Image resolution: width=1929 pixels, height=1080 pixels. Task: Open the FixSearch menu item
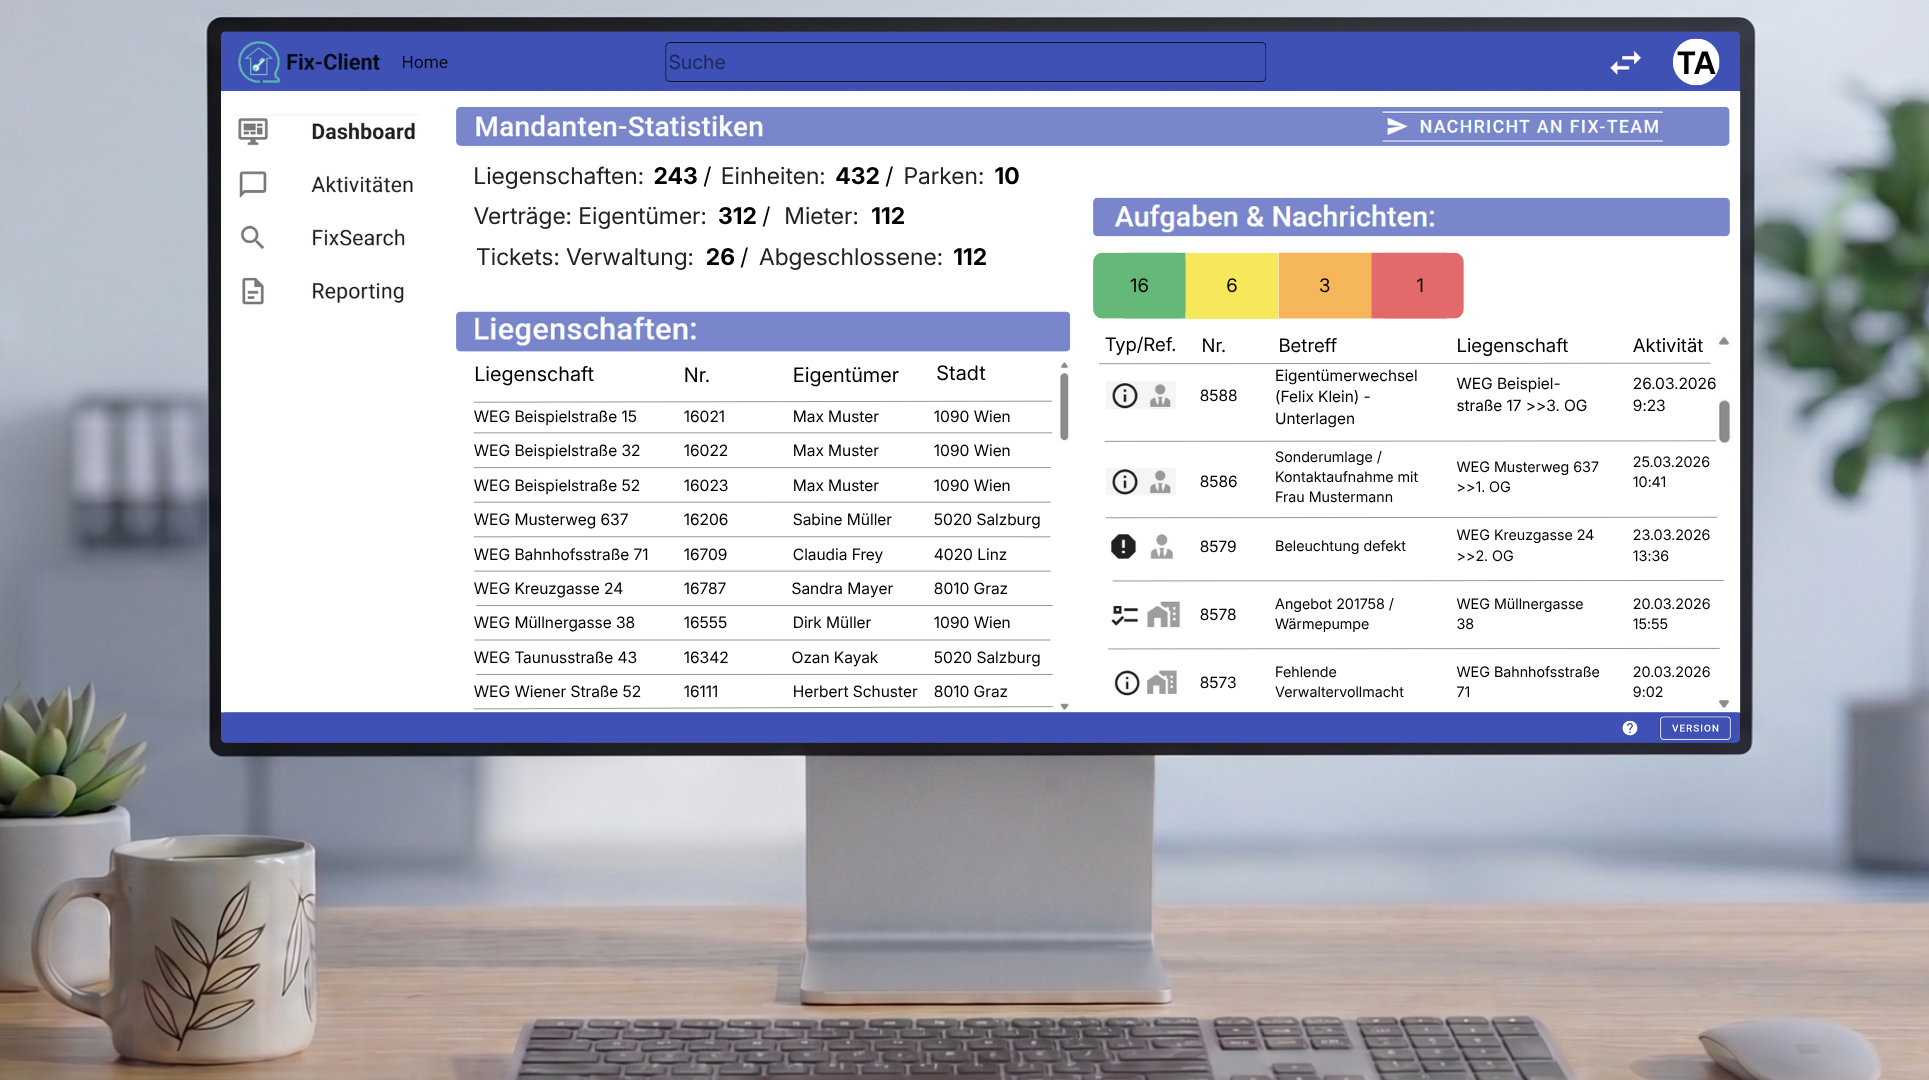[x=358, y=238]
